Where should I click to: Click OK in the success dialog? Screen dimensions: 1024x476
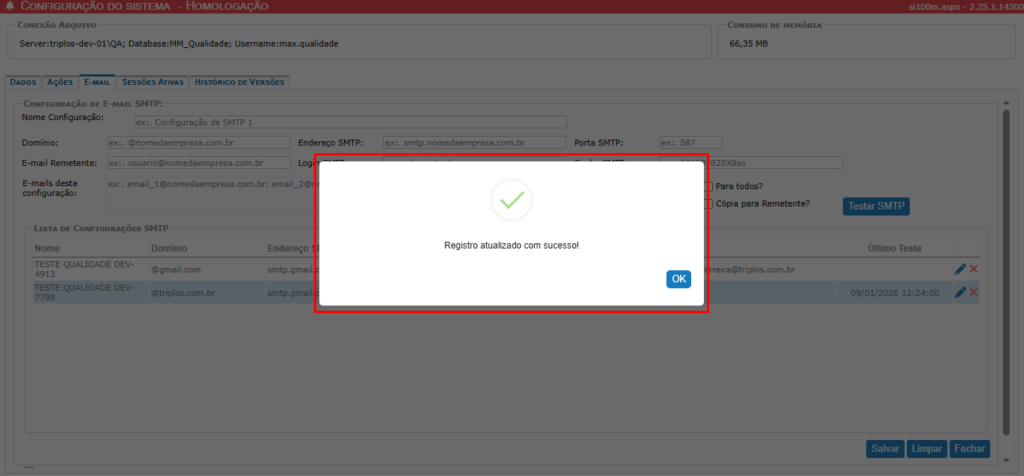[678, 279]
